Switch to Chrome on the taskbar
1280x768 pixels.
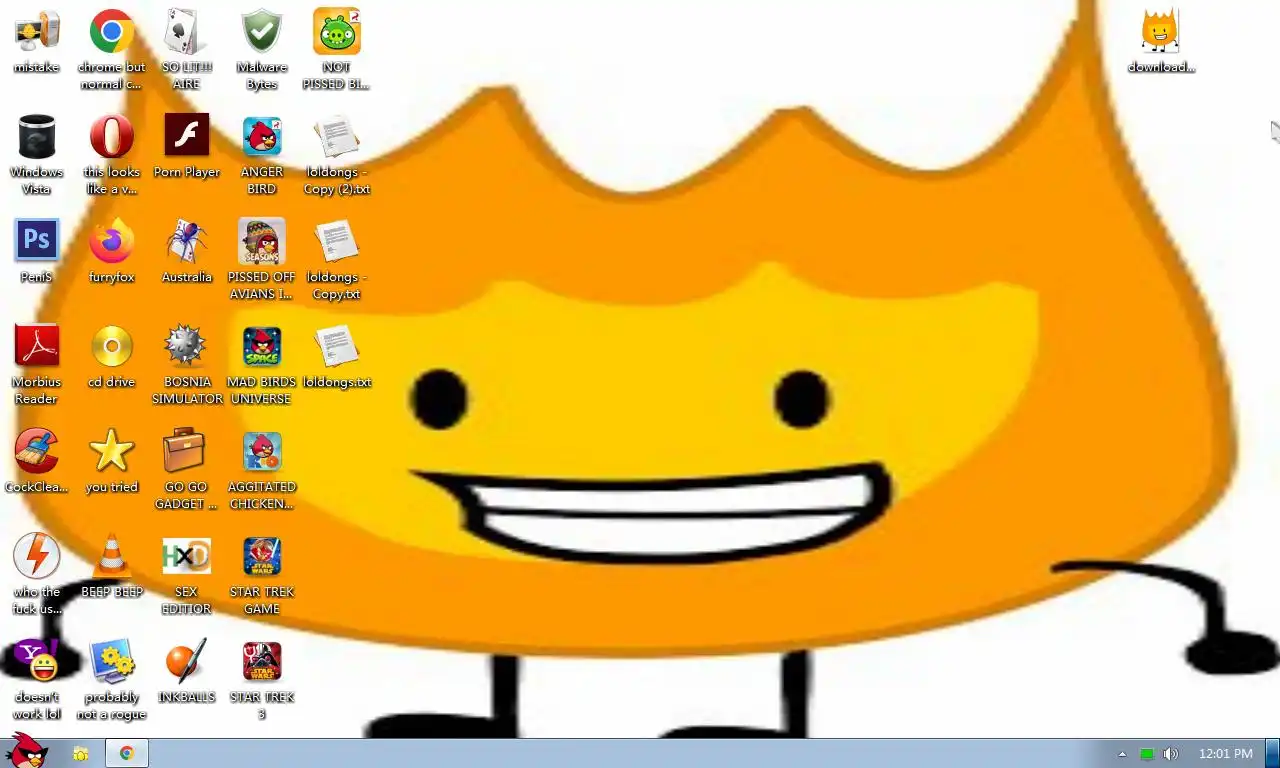point(127,753)
